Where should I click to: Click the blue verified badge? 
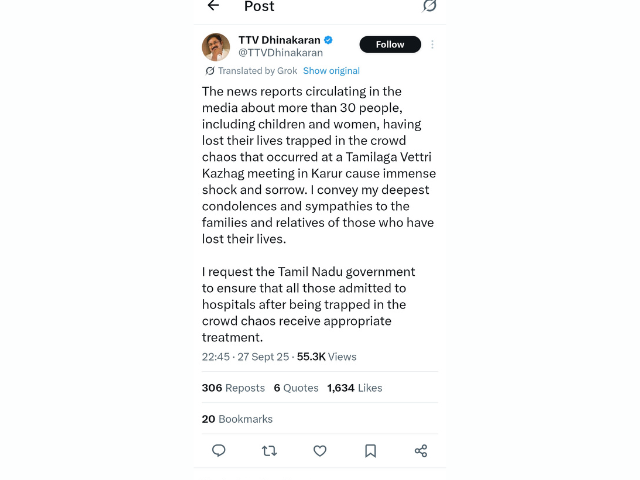coord(328,41)
